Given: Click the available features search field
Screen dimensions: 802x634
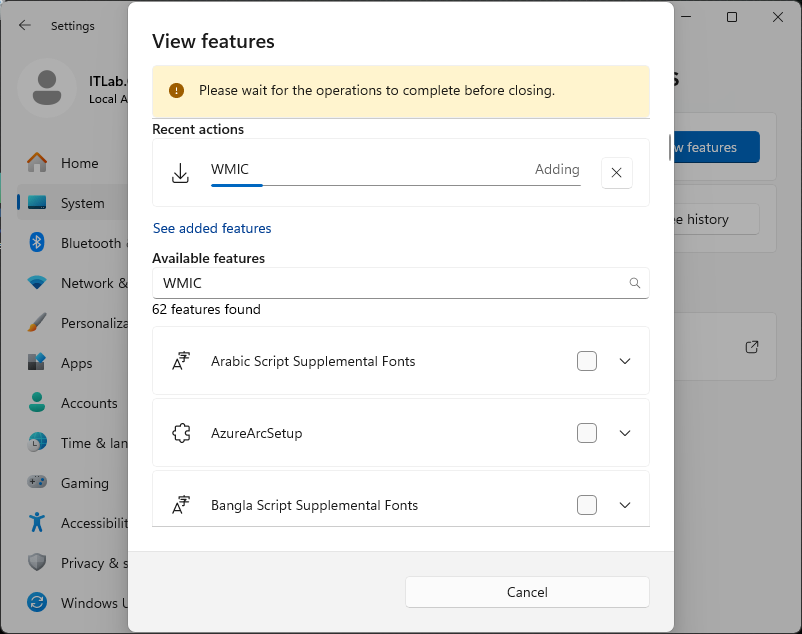Looking at the screenshot, I should click(390, 283).
